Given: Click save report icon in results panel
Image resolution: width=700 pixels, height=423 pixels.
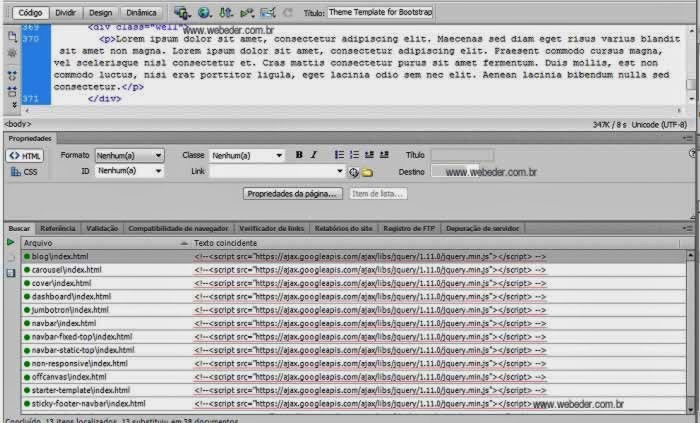Looking at the screenshot, I should pos(11,273).
